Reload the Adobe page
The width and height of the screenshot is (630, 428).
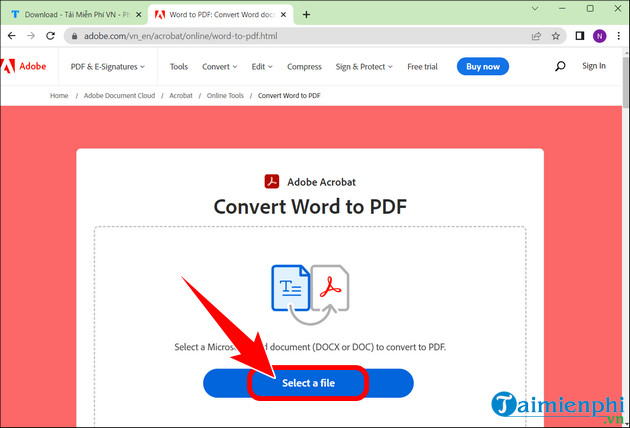(x=50, y=36)
